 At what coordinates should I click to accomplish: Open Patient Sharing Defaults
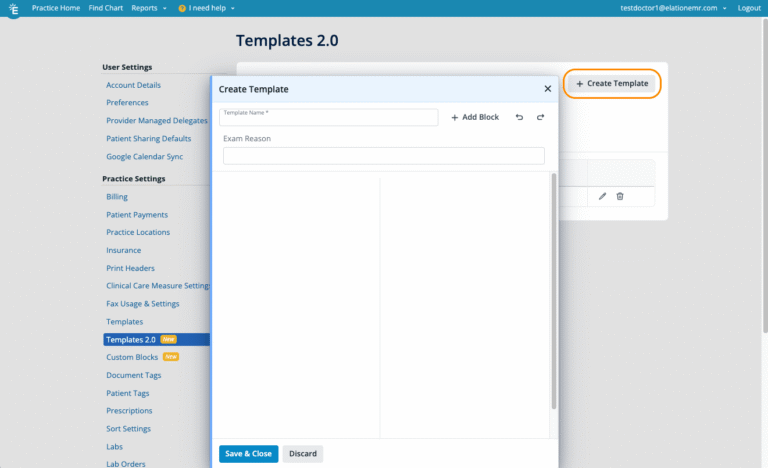click(148, 139)
